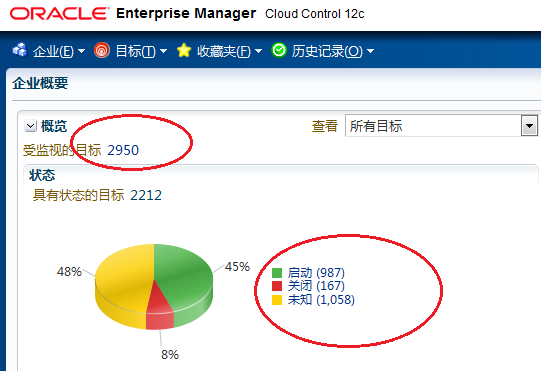Click the green slice of the pie chart

pos(183,276)
